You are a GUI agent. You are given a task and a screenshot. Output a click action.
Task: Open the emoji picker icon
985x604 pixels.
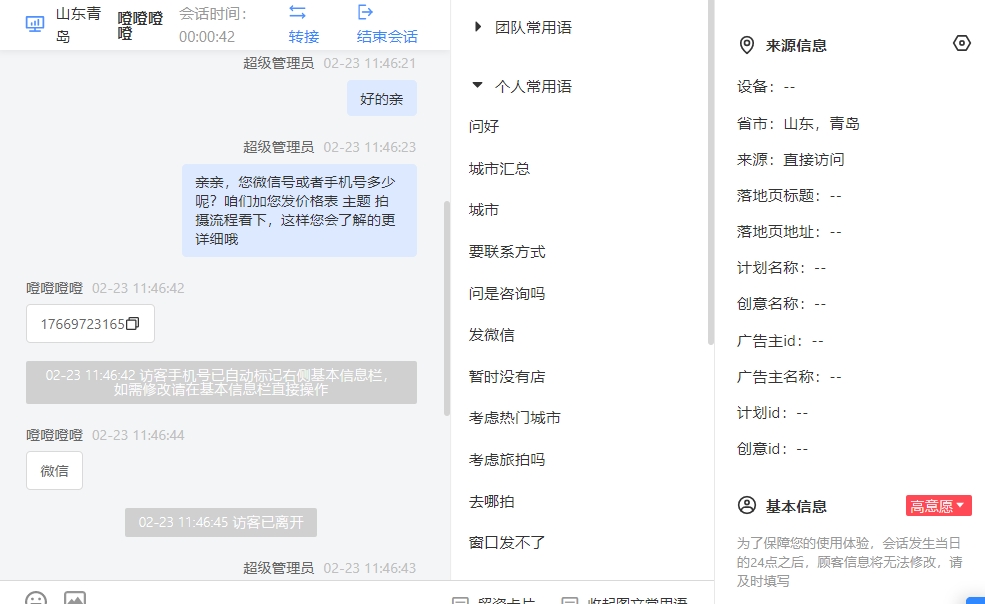(x=36, y=598)
